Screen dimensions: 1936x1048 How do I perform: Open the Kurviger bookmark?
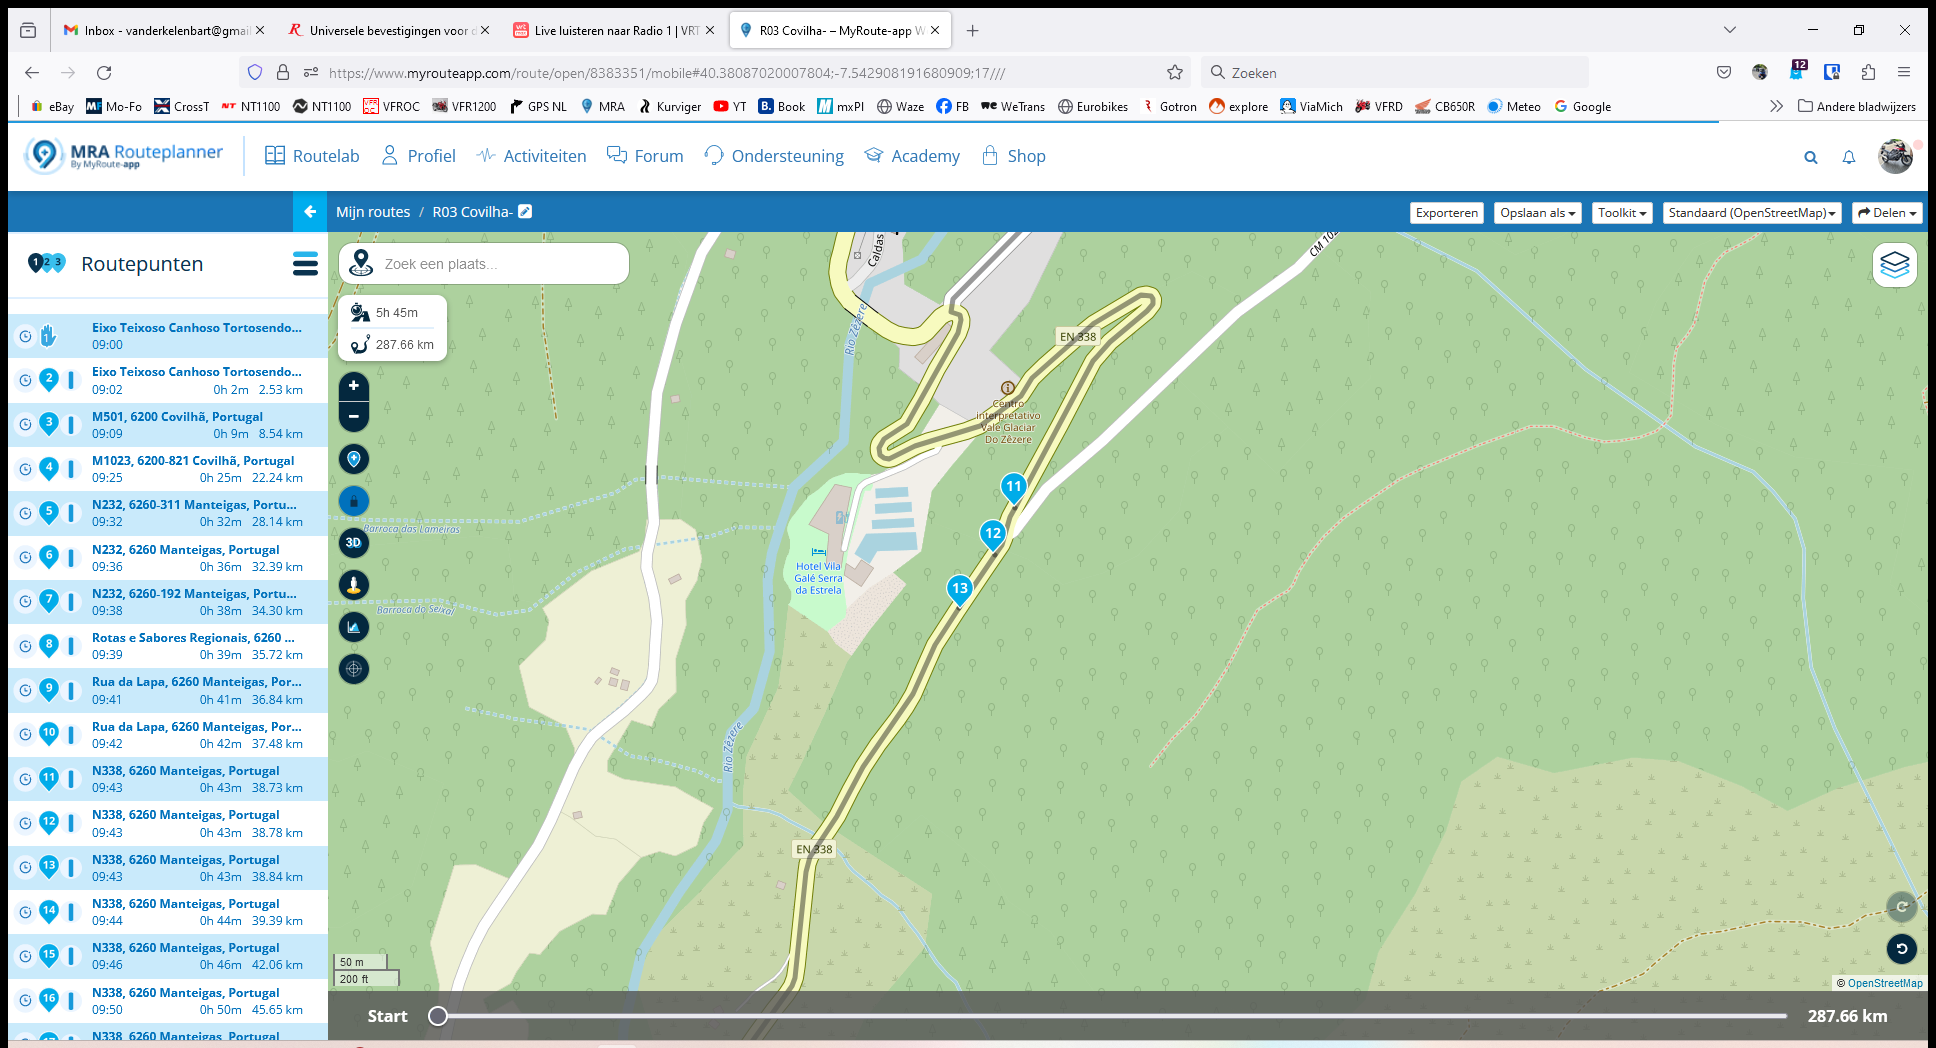670,106
